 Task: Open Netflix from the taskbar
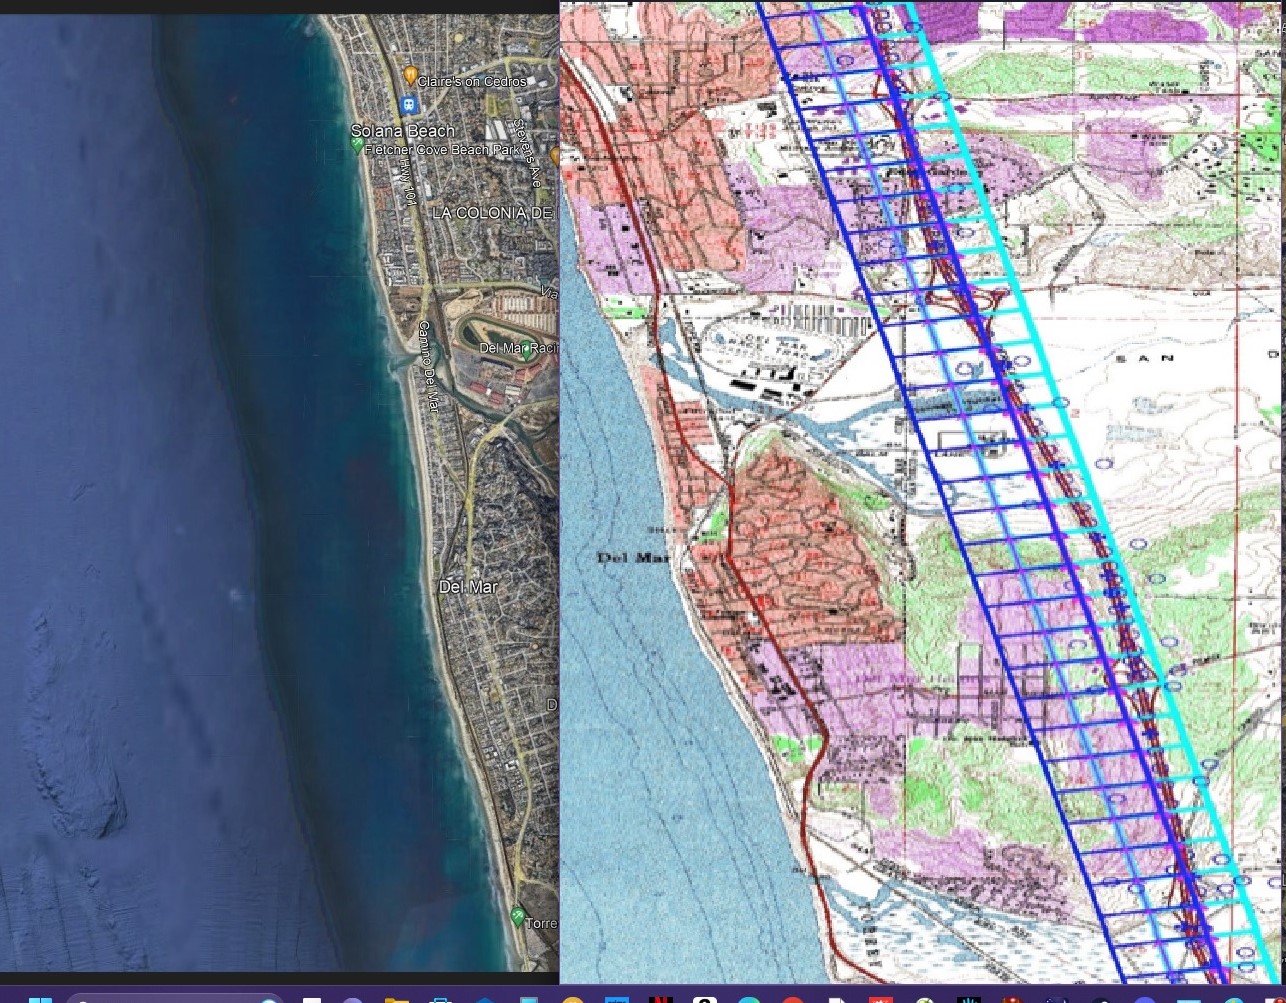(x=660, y=998)
